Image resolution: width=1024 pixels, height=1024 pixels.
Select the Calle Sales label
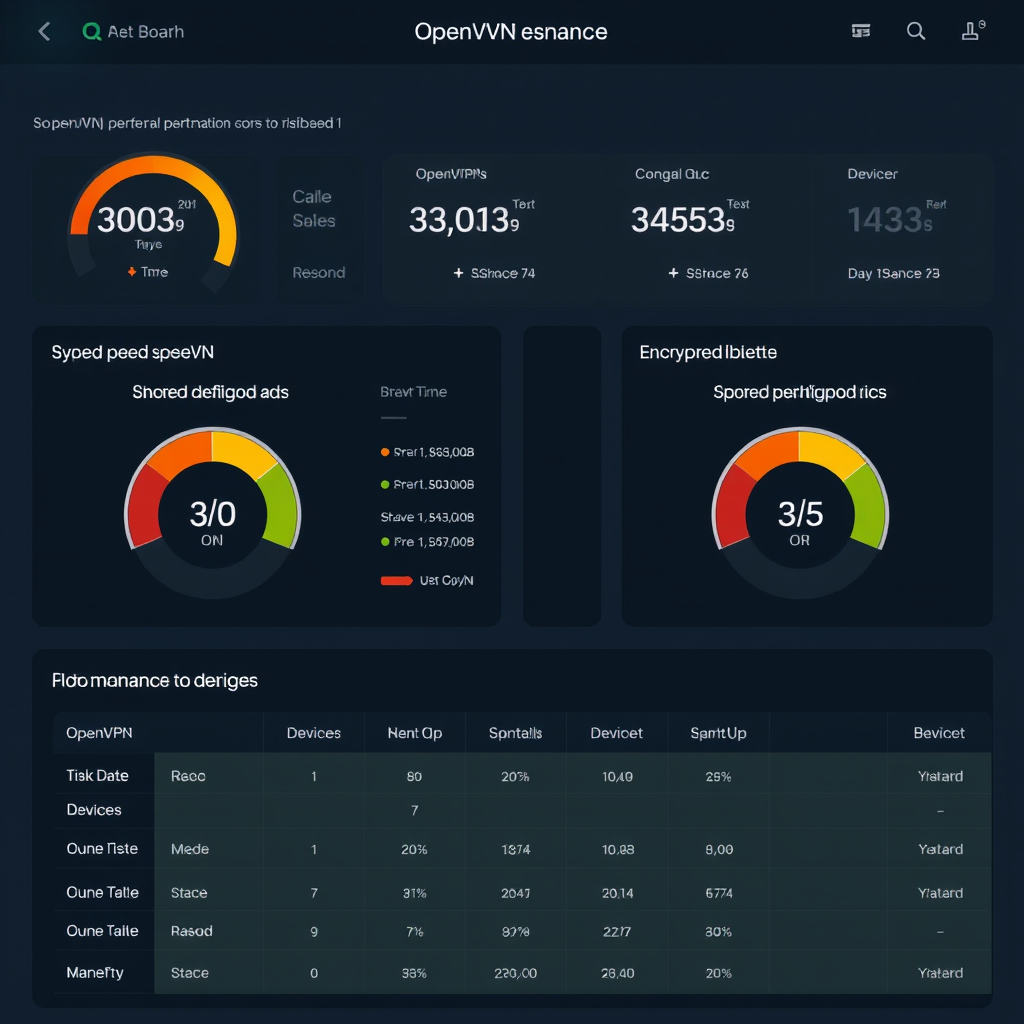313,208
